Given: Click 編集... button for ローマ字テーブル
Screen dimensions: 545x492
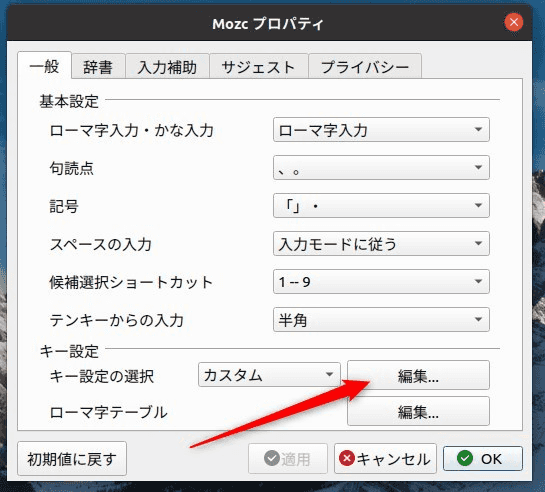Looking at the screenshot, I should coord(418,411).
